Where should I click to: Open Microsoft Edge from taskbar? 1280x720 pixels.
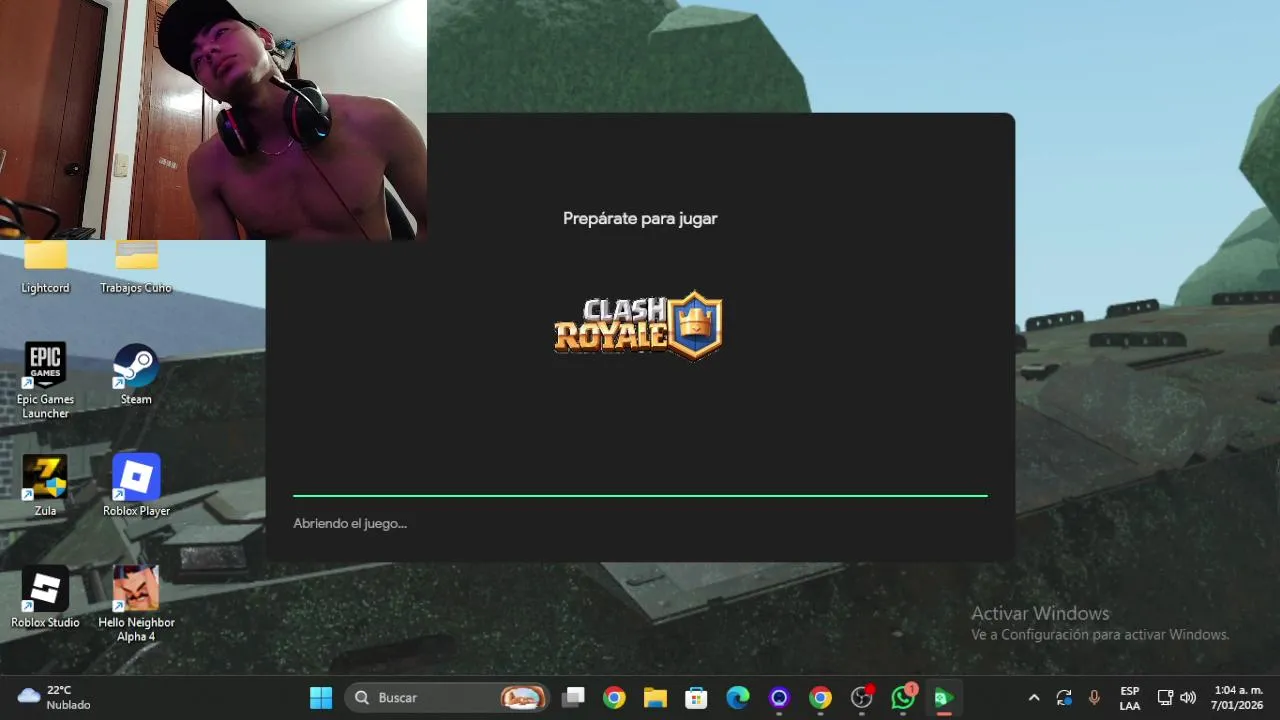pos(738,698)
